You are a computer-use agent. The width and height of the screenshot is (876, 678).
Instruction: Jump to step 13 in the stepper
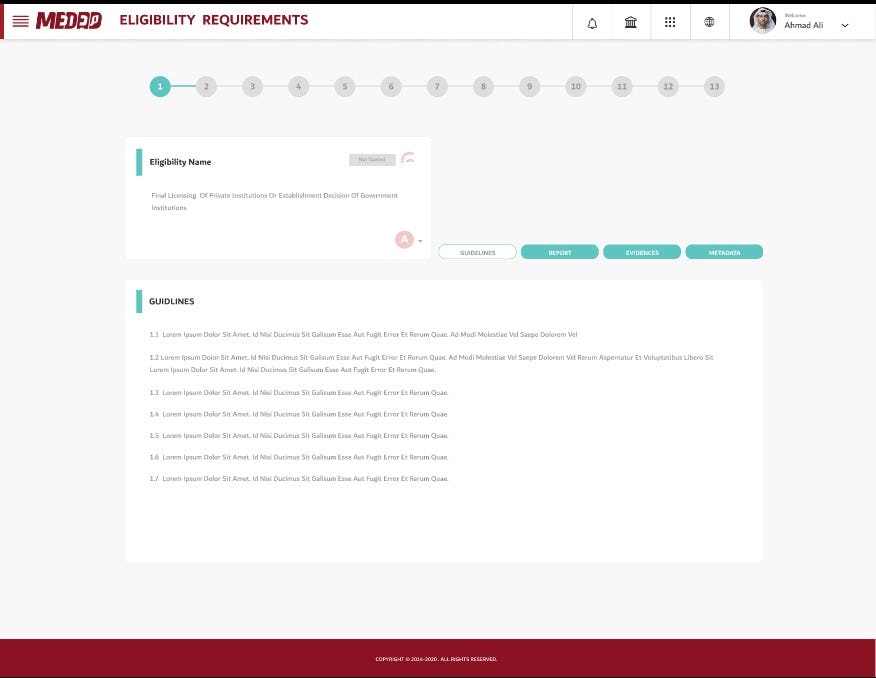coord(714,86)
